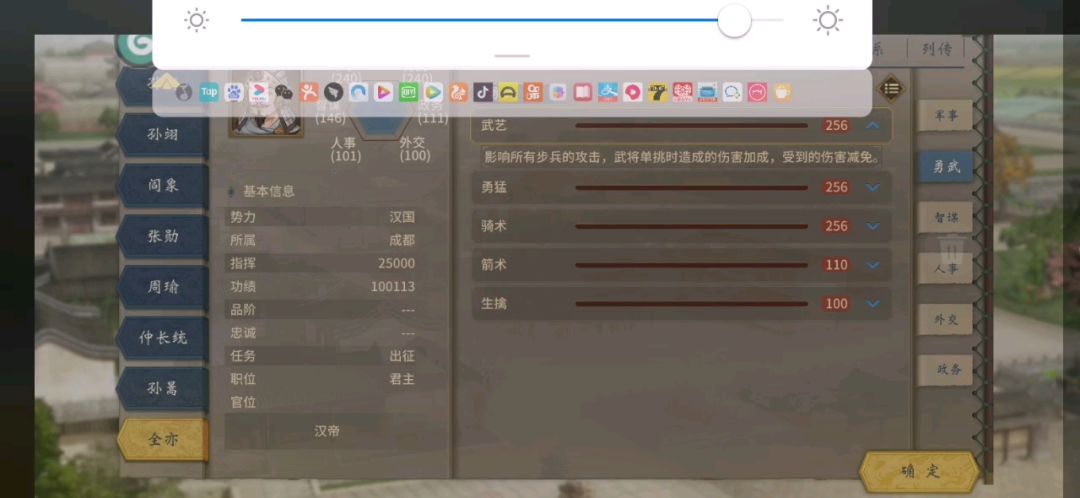Click the 武艺 stat bar
1080x498 pixels.
click(x=691, y=125)
